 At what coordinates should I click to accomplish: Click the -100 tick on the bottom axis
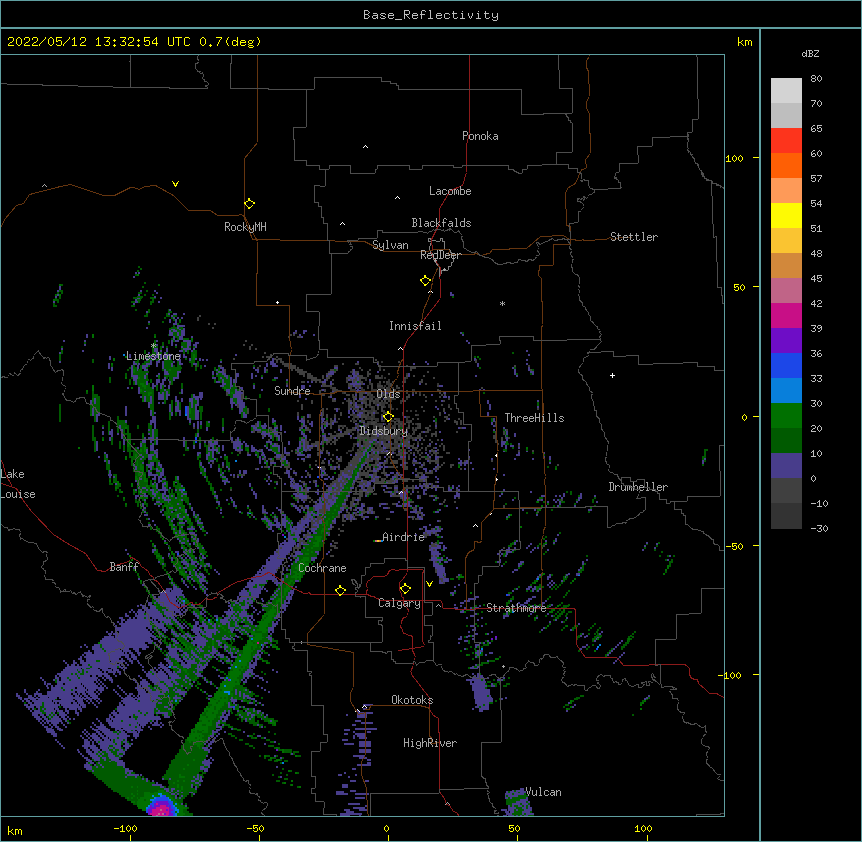[126, 828]
